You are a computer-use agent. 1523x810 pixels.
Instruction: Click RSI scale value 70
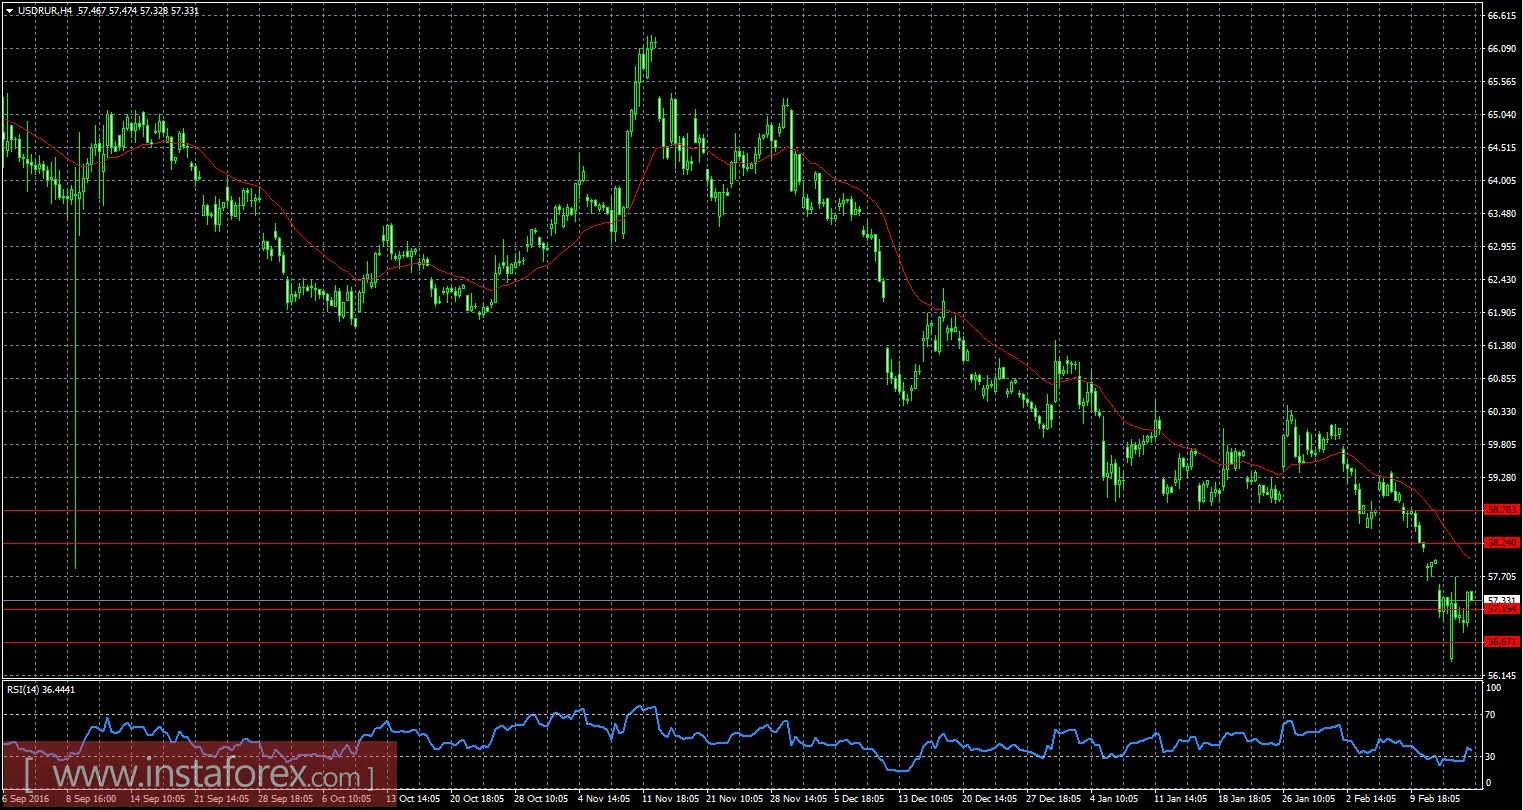coord(1491,716)
